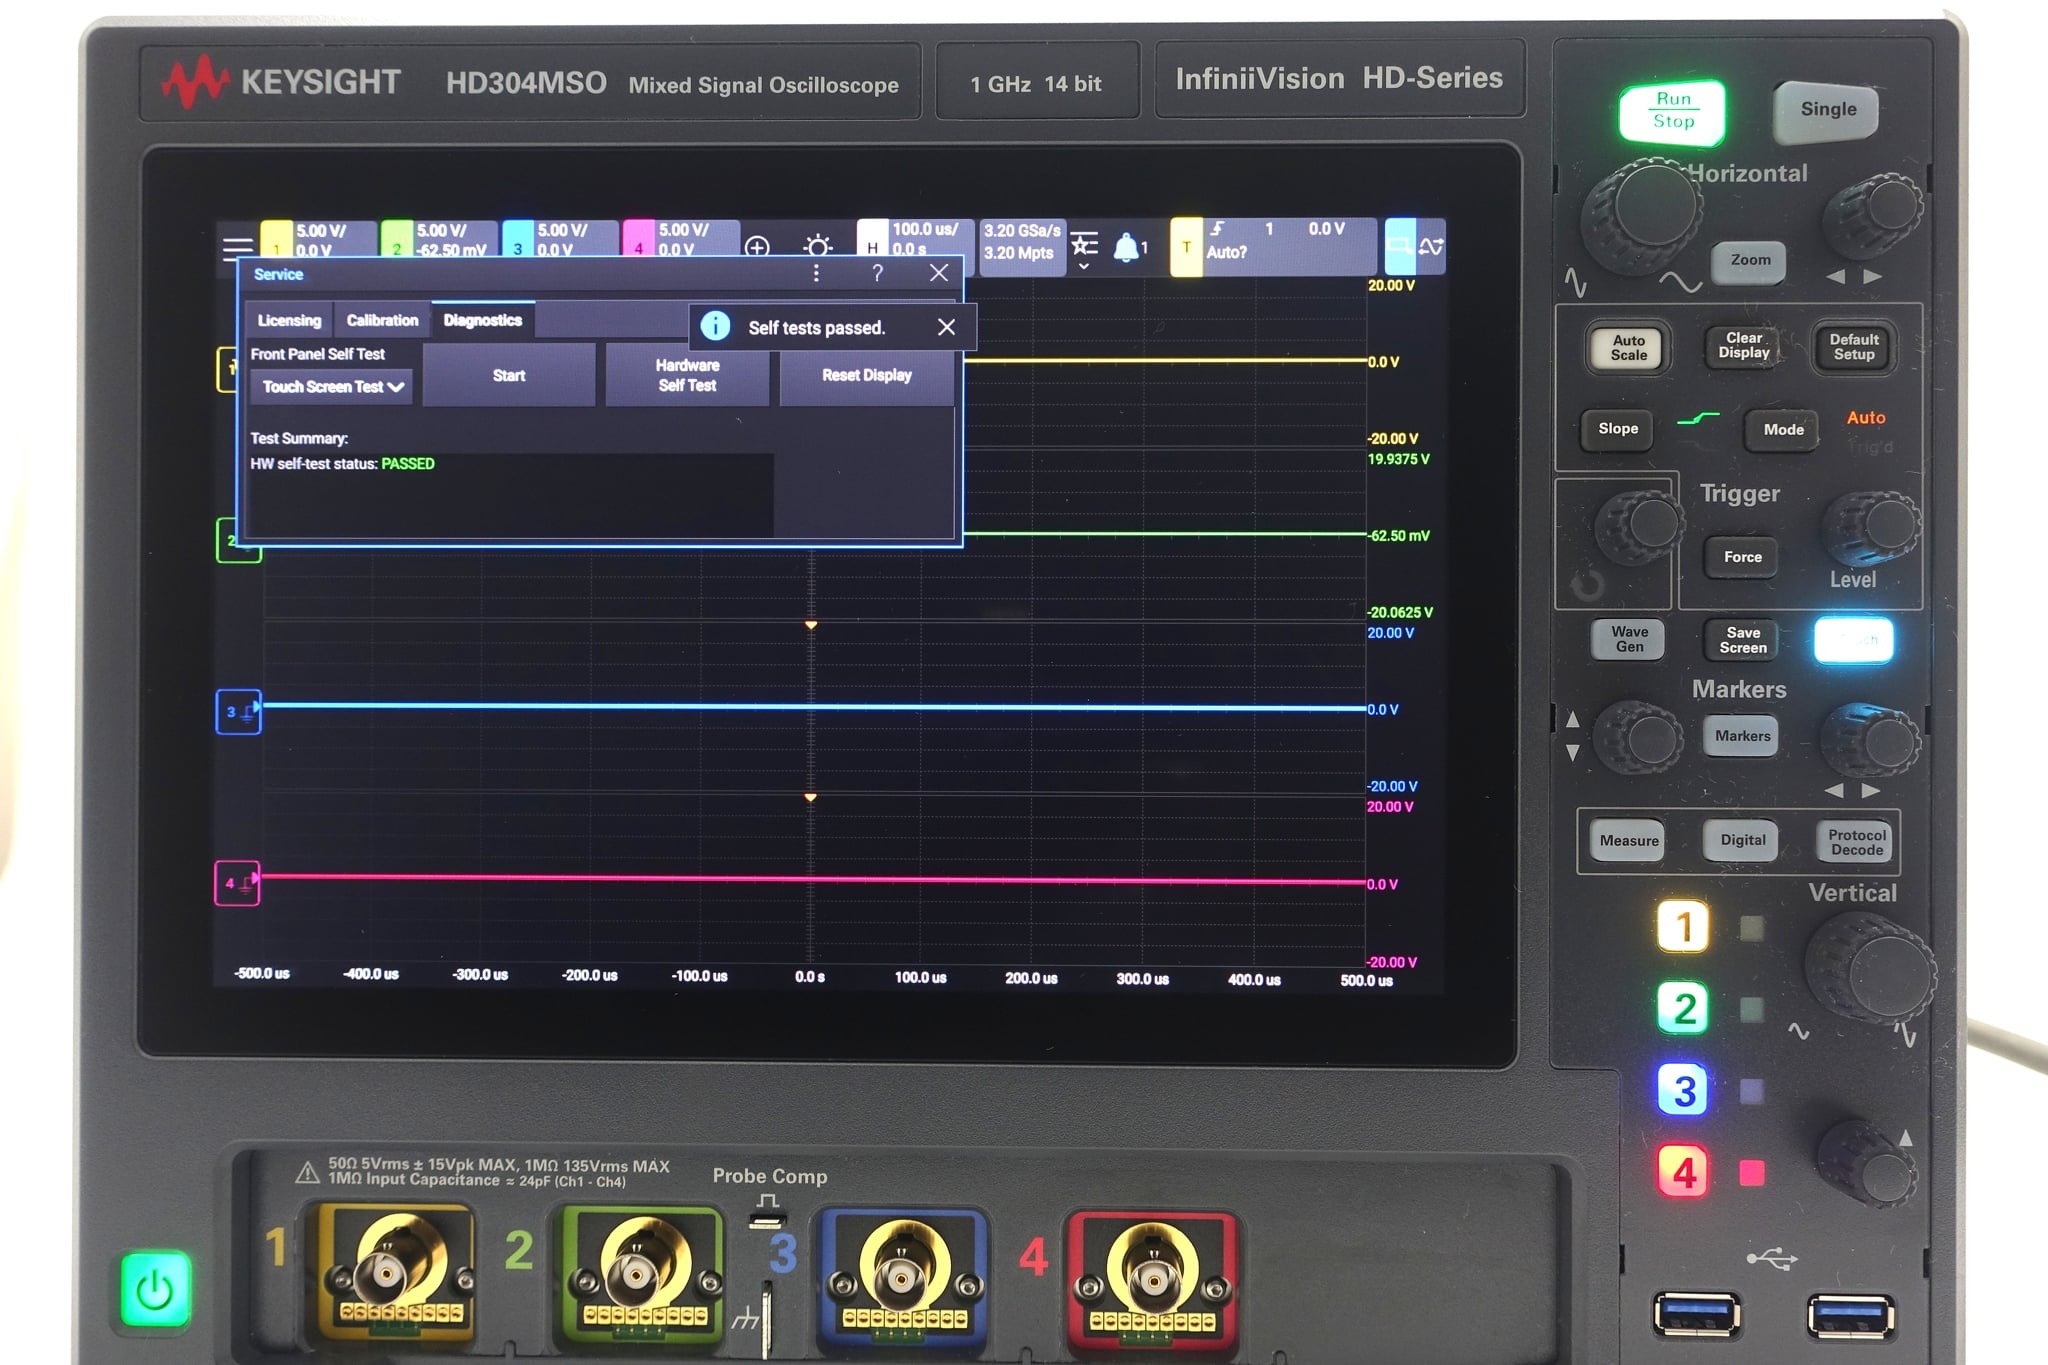
Task: Push the Force trigger button
Action: (x=1742, y=557)
